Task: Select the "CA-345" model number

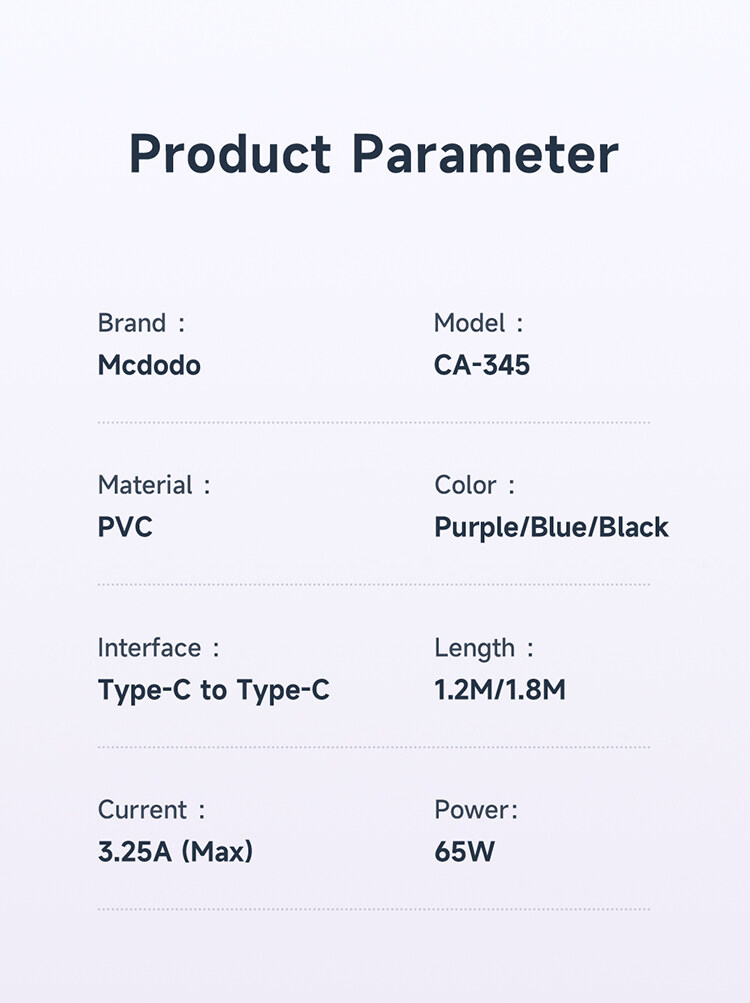Action: tap(482, 365)
